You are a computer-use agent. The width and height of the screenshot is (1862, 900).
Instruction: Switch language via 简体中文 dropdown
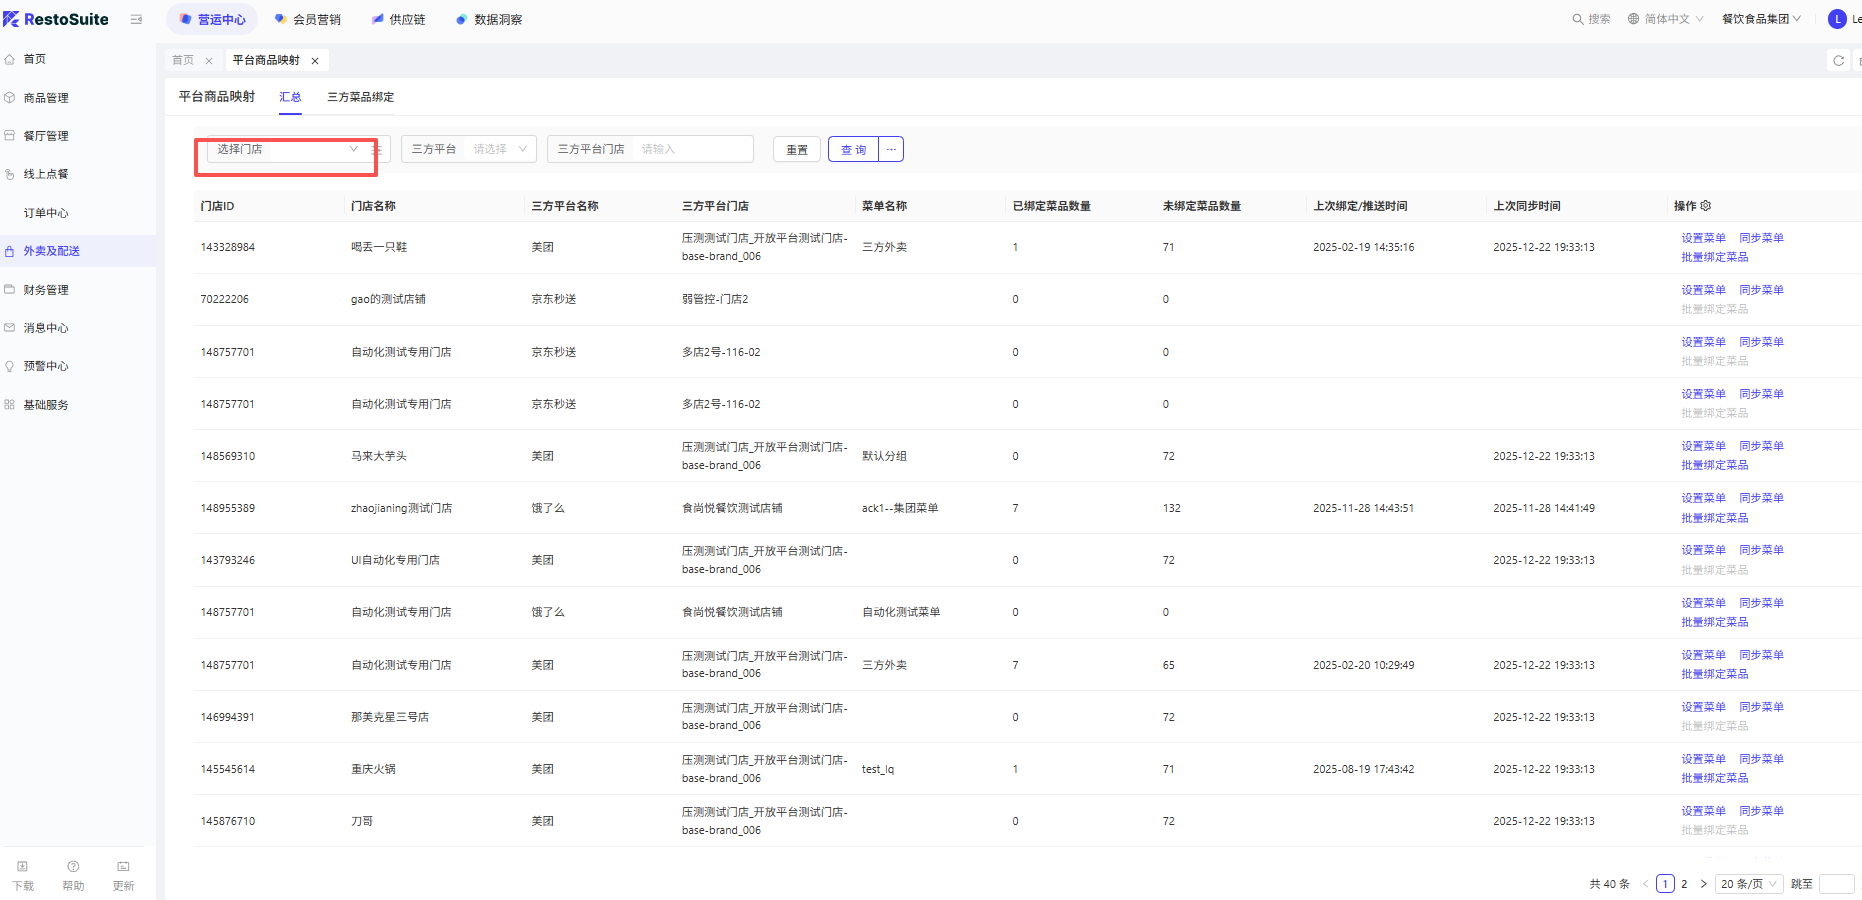point(1666,19)
